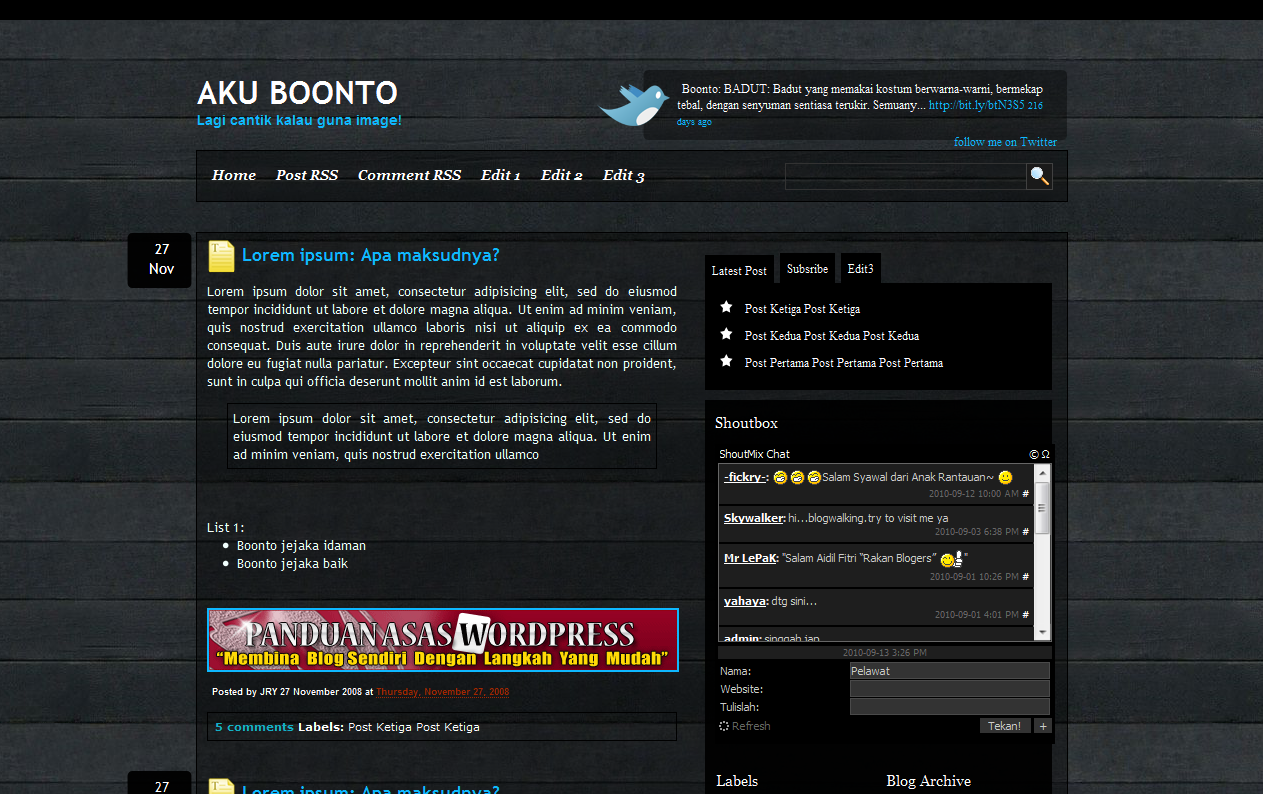Click follow me on Twitter link
The height and width of the screenshot is (794, 1263).
click(x=1005, y=142)
